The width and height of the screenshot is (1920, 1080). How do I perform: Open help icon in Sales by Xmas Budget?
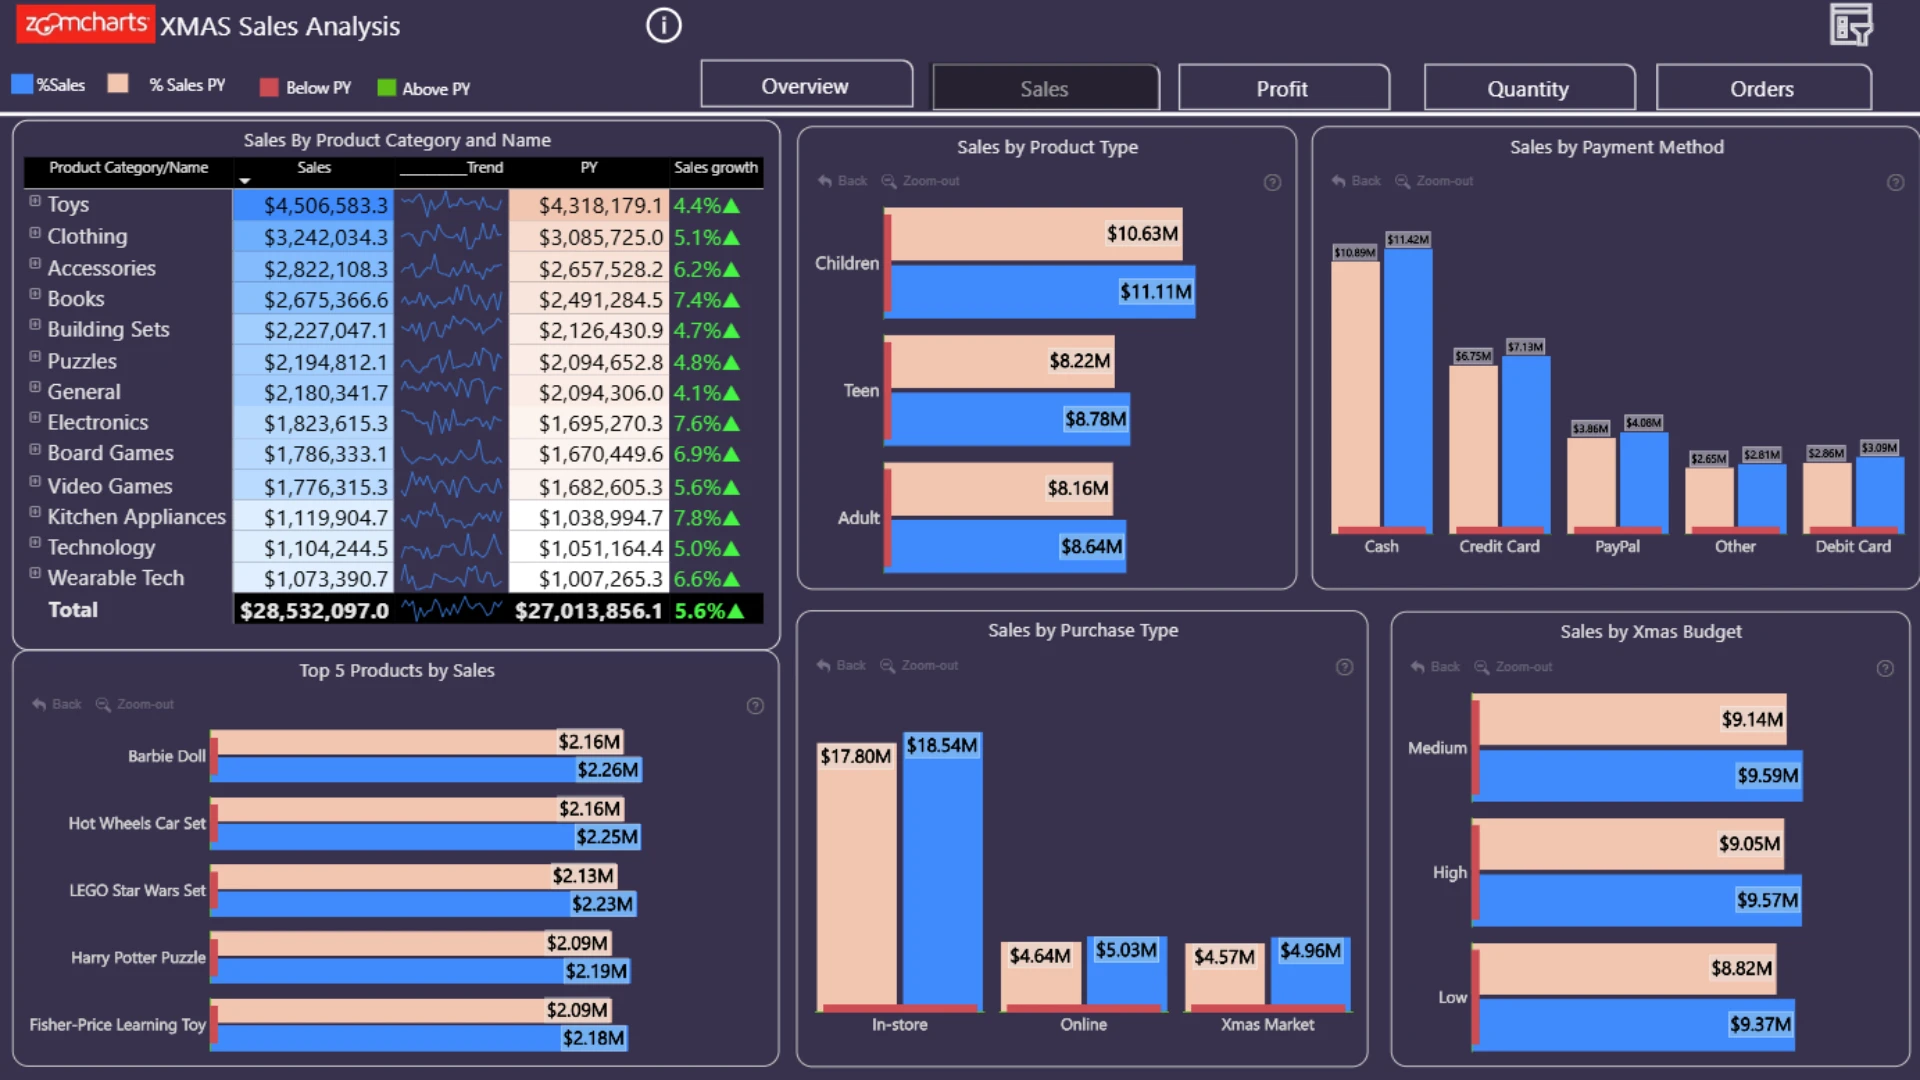coord(1885,668)
